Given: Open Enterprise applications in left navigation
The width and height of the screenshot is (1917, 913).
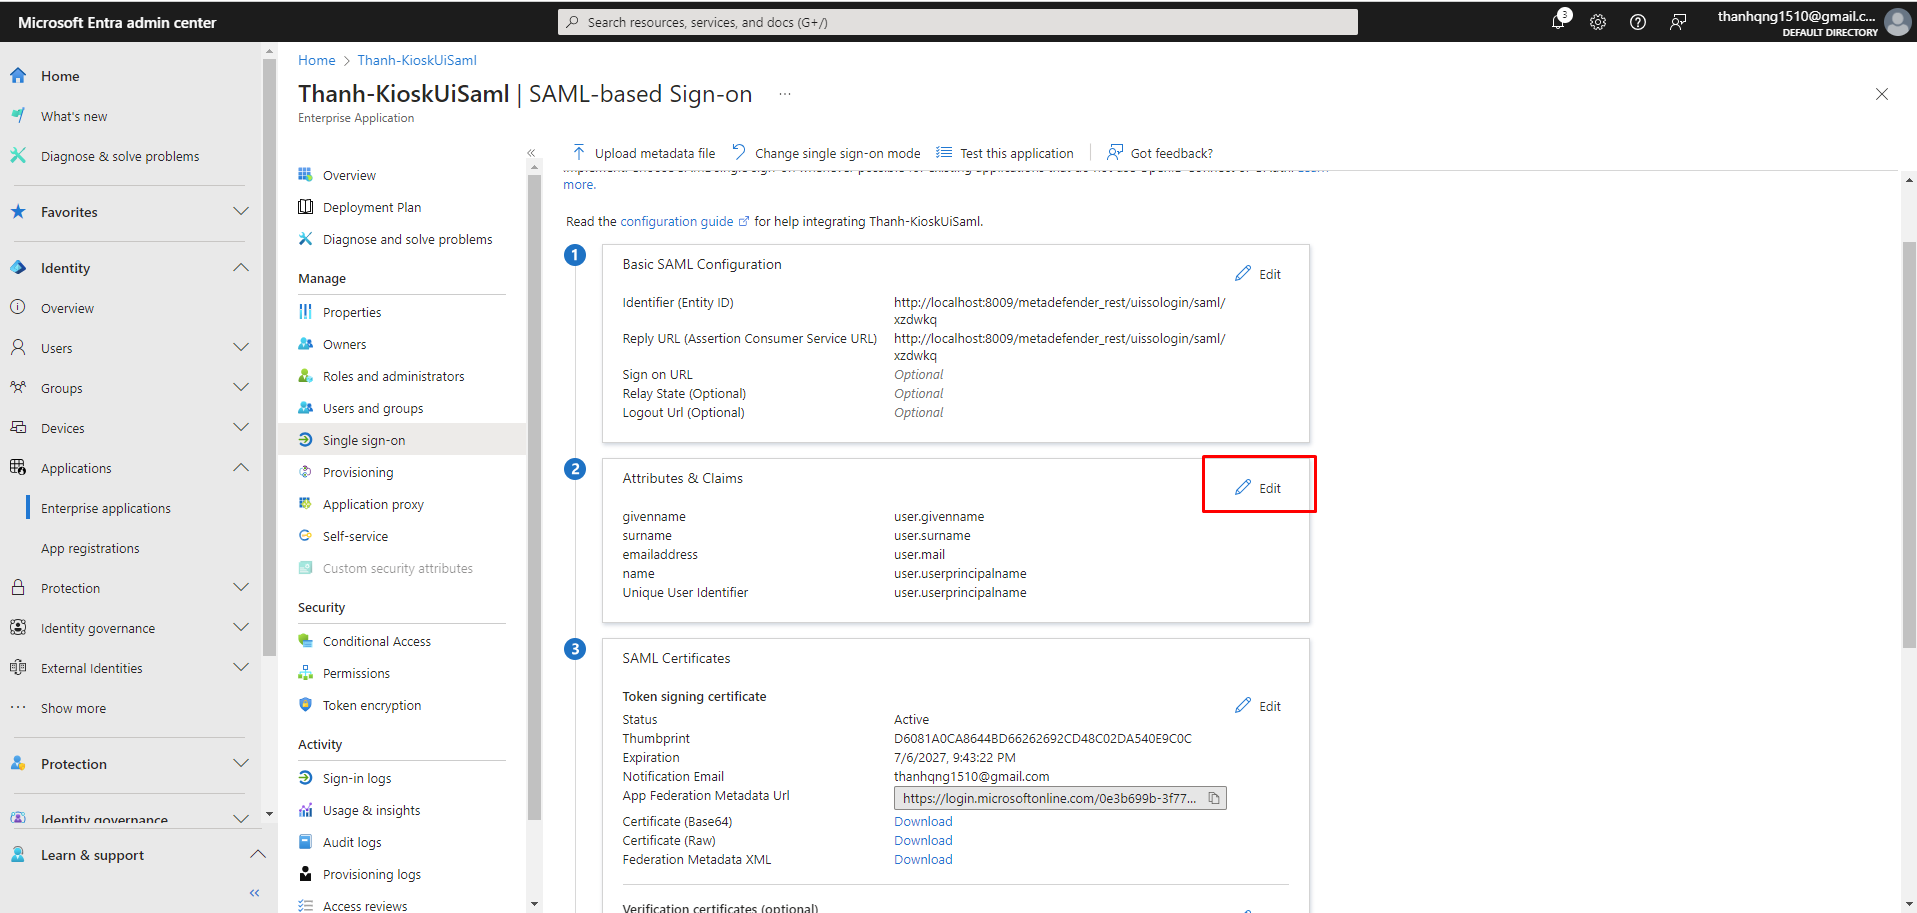Looking at the screenshot, I should pyautogui.click(x=106, y=508).
